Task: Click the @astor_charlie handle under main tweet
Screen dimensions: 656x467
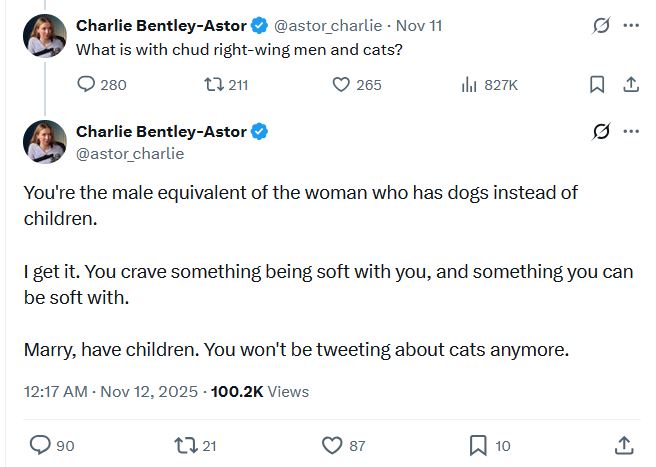Action: tap(130, 154)
